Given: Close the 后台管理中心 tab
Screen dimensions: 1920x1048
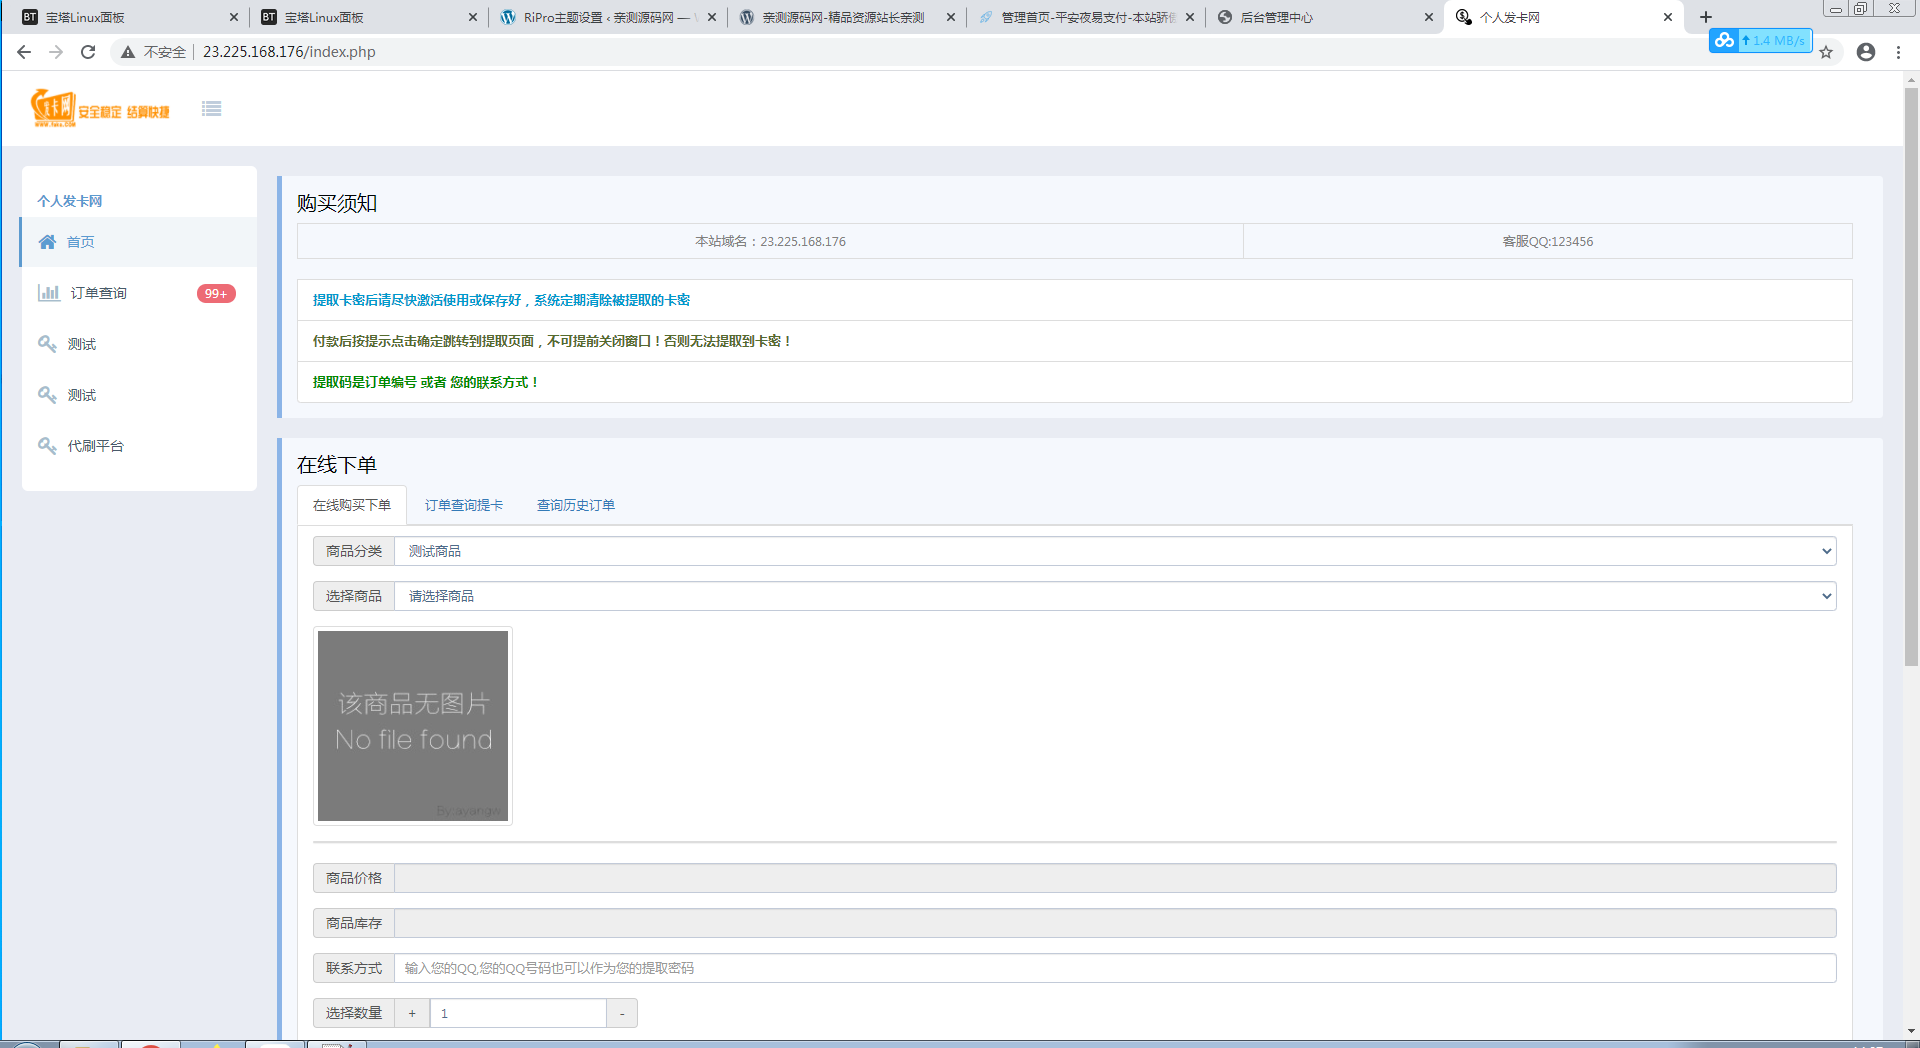Looking at the screenshot, I should tap(1429, 17).
